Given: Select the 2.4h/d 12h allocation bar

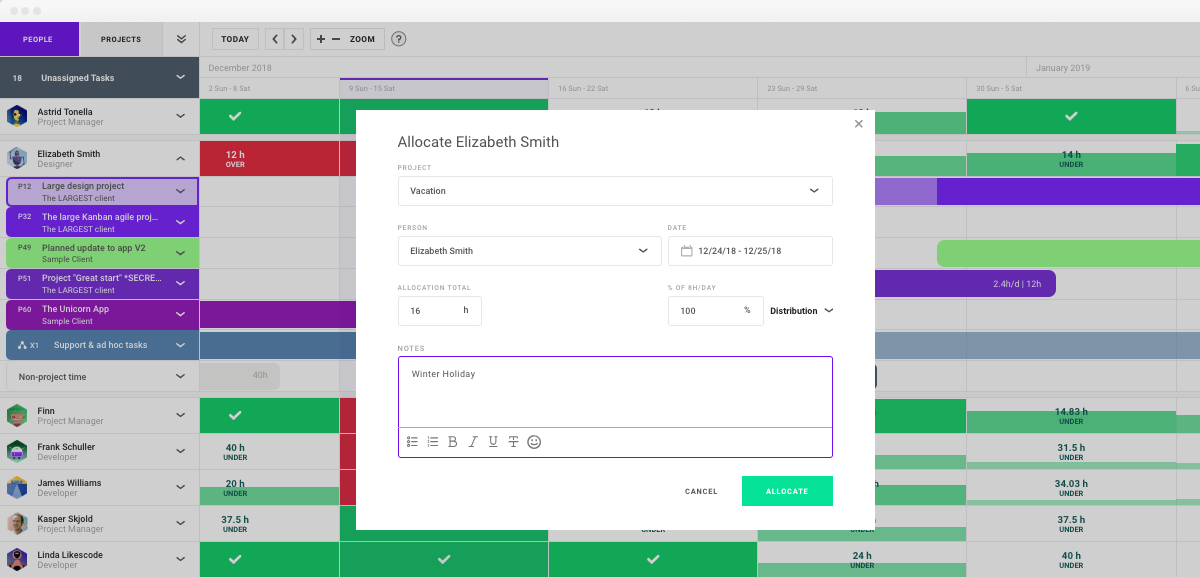Looking at the screenshot, I should pyautogui.click(x=965, y=284).
